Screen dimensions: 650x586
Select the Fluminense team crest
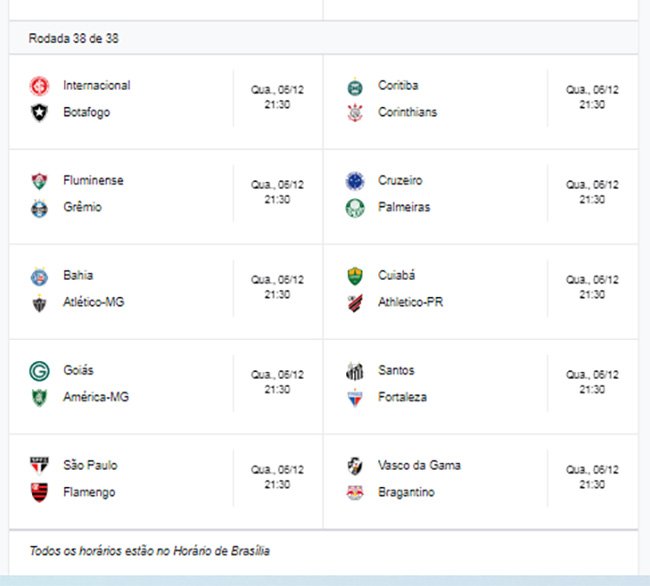click(39, 181)
